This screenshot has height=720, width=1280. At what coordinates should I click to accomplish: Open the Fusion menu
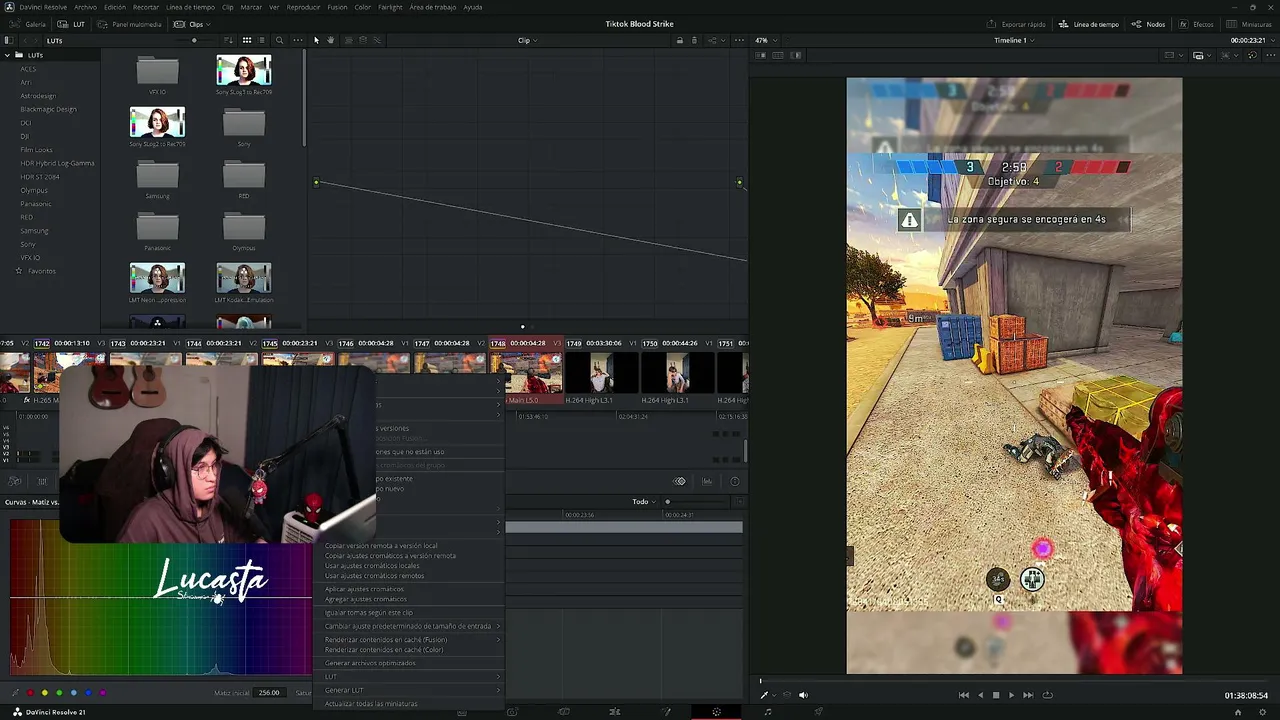coord(337,7)
